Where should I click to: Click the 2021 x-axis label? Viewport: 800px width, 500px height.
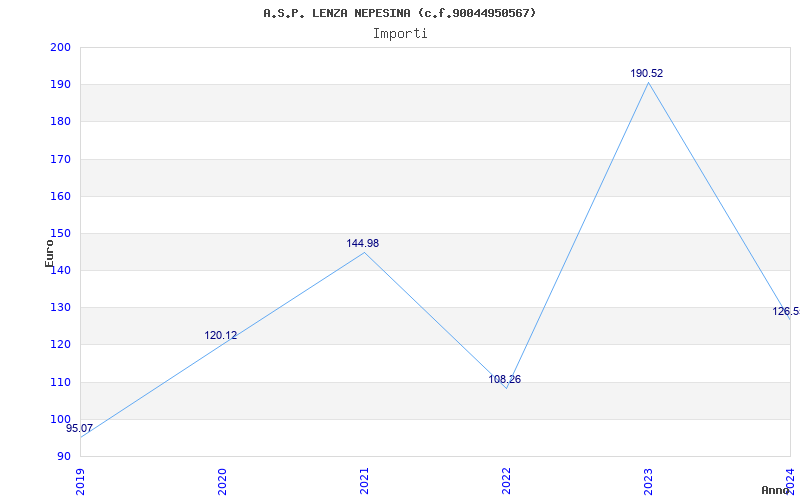coord(364,481)
